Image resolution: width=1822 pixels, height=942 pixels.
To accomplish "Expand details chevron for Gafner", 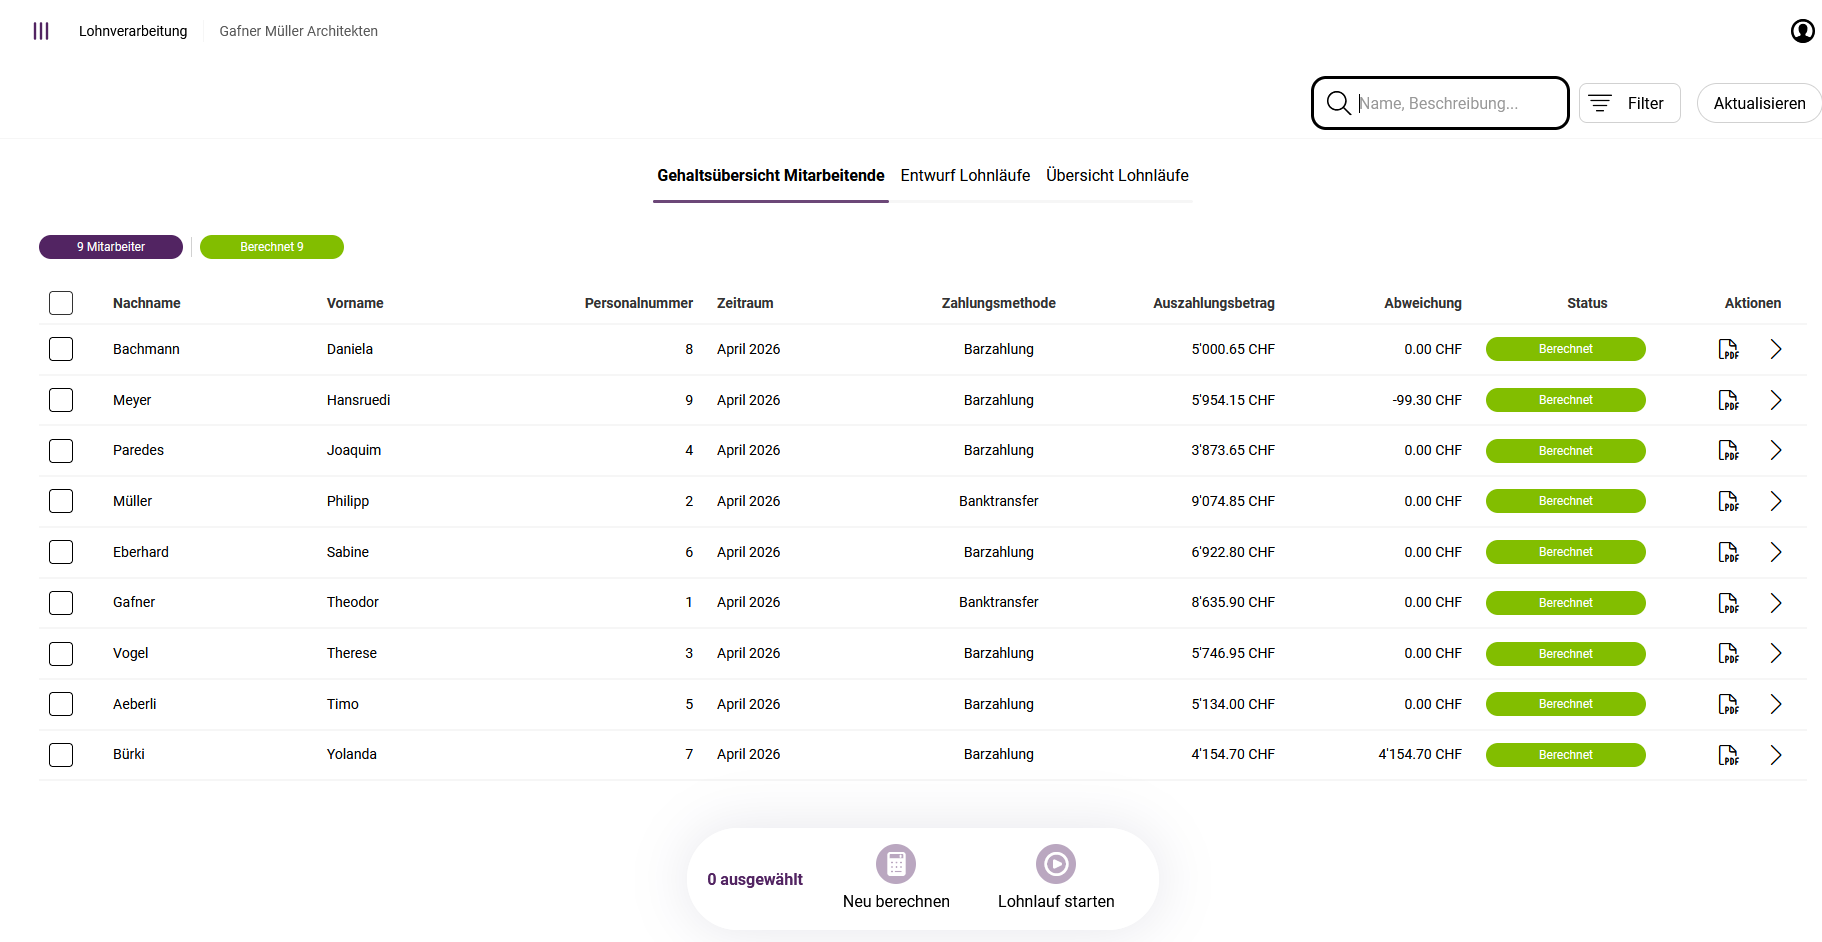I will (1776, 603).
